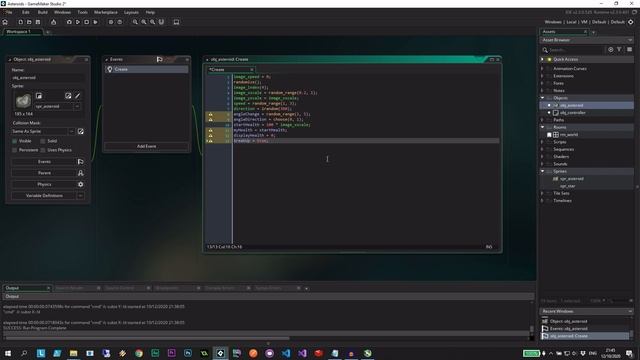Open Physics gear icon
This screenshot has width=640, height=360.
click(x=80, y=184)
